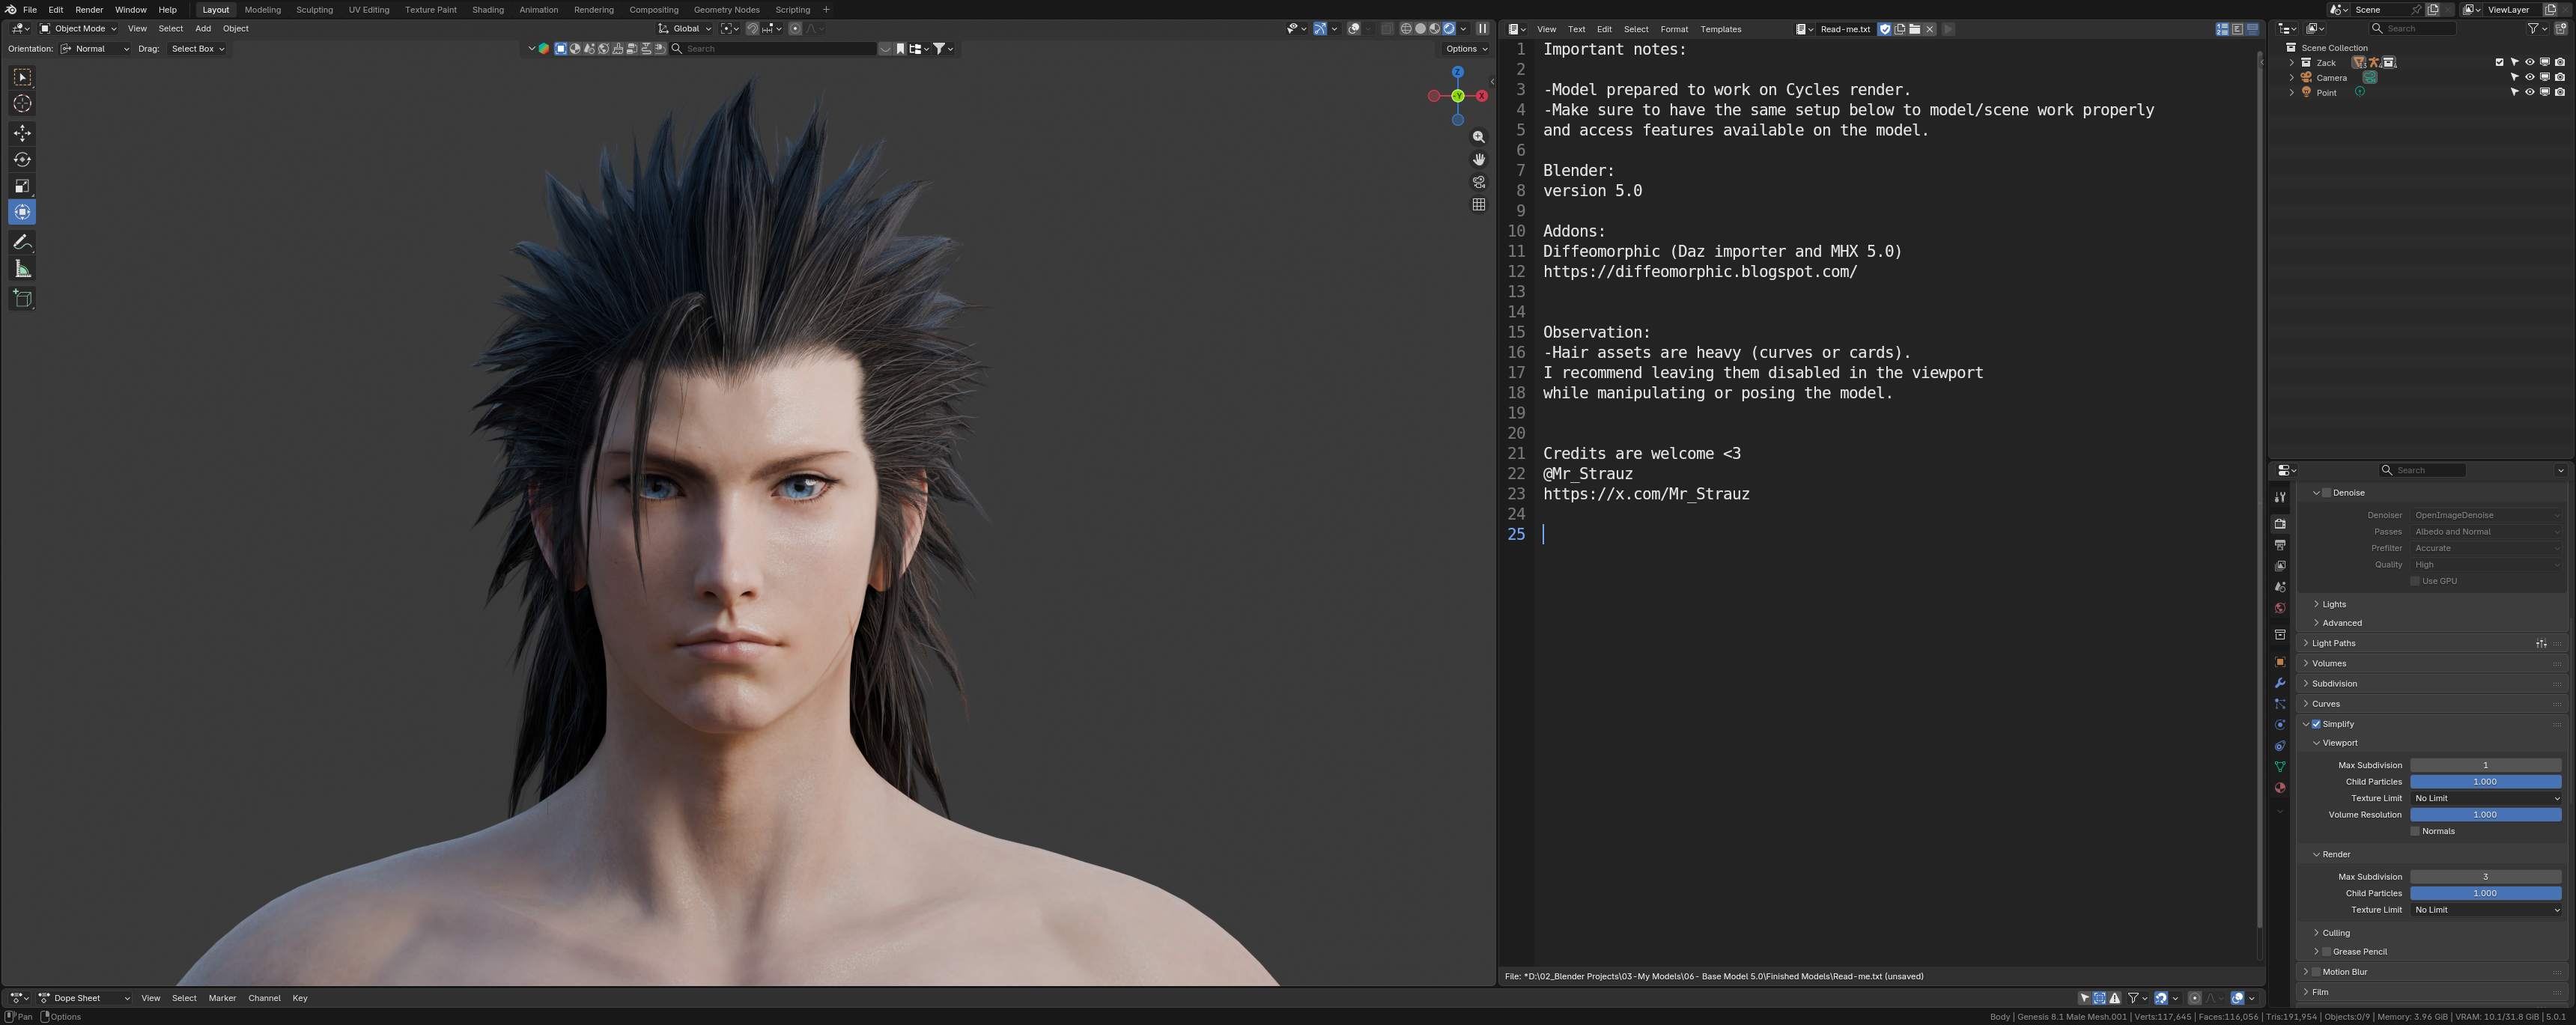This screenshot has height=1025, width=2576.
Task: Open the Output properties tab
Action: 2280,545
